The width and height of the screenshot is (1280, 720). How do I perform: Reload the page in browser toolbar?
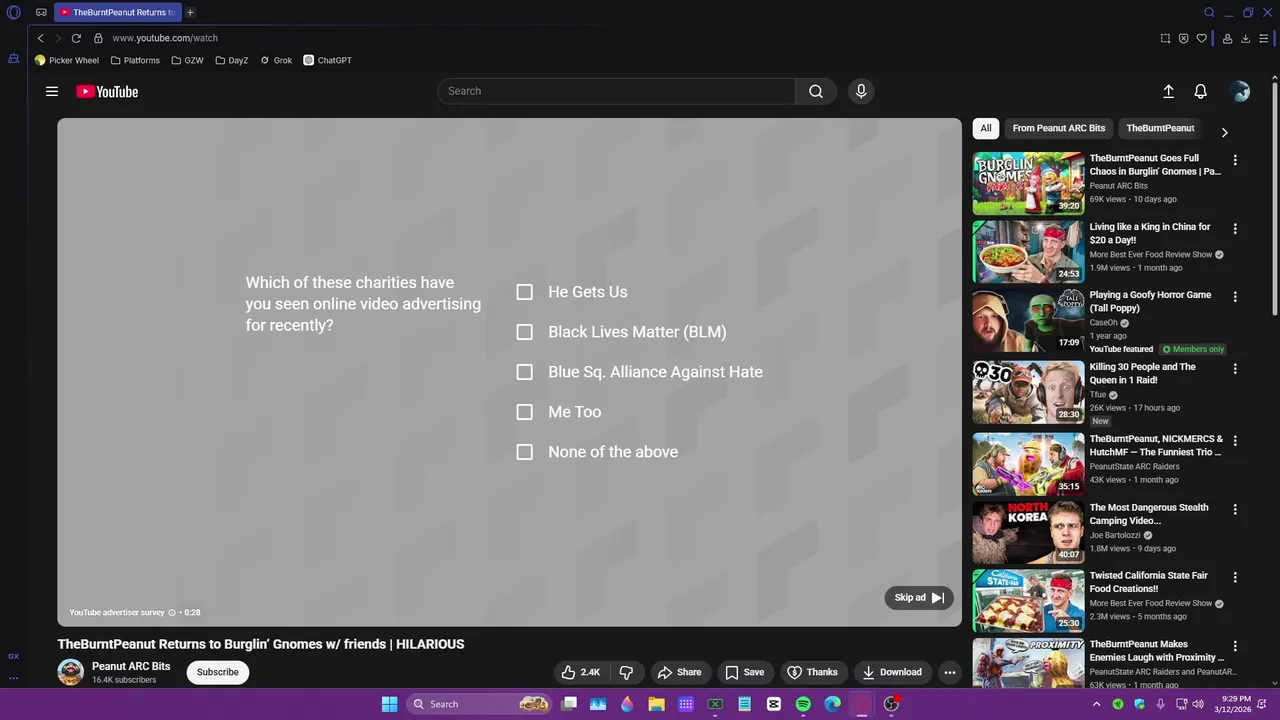click(76, 38)
